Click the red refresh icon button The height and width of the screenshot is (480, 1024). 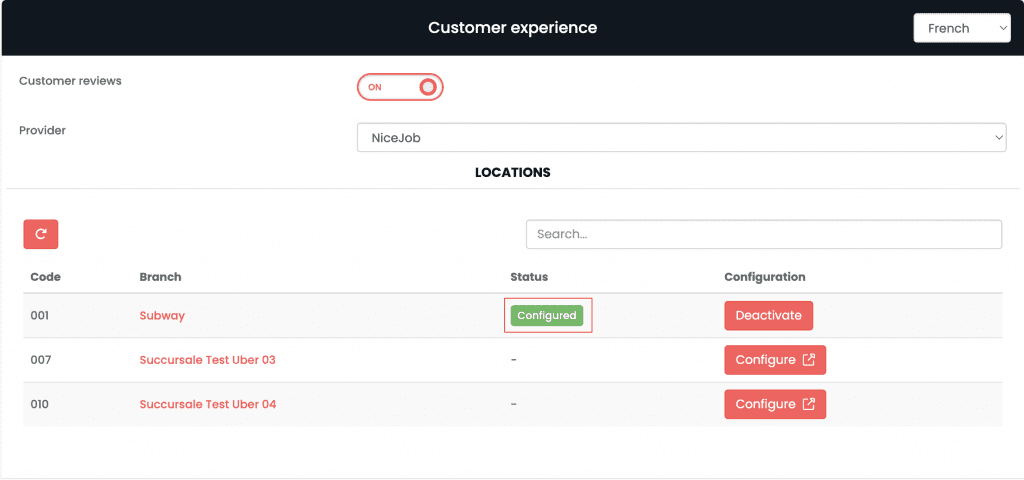(x=40, y=234)
